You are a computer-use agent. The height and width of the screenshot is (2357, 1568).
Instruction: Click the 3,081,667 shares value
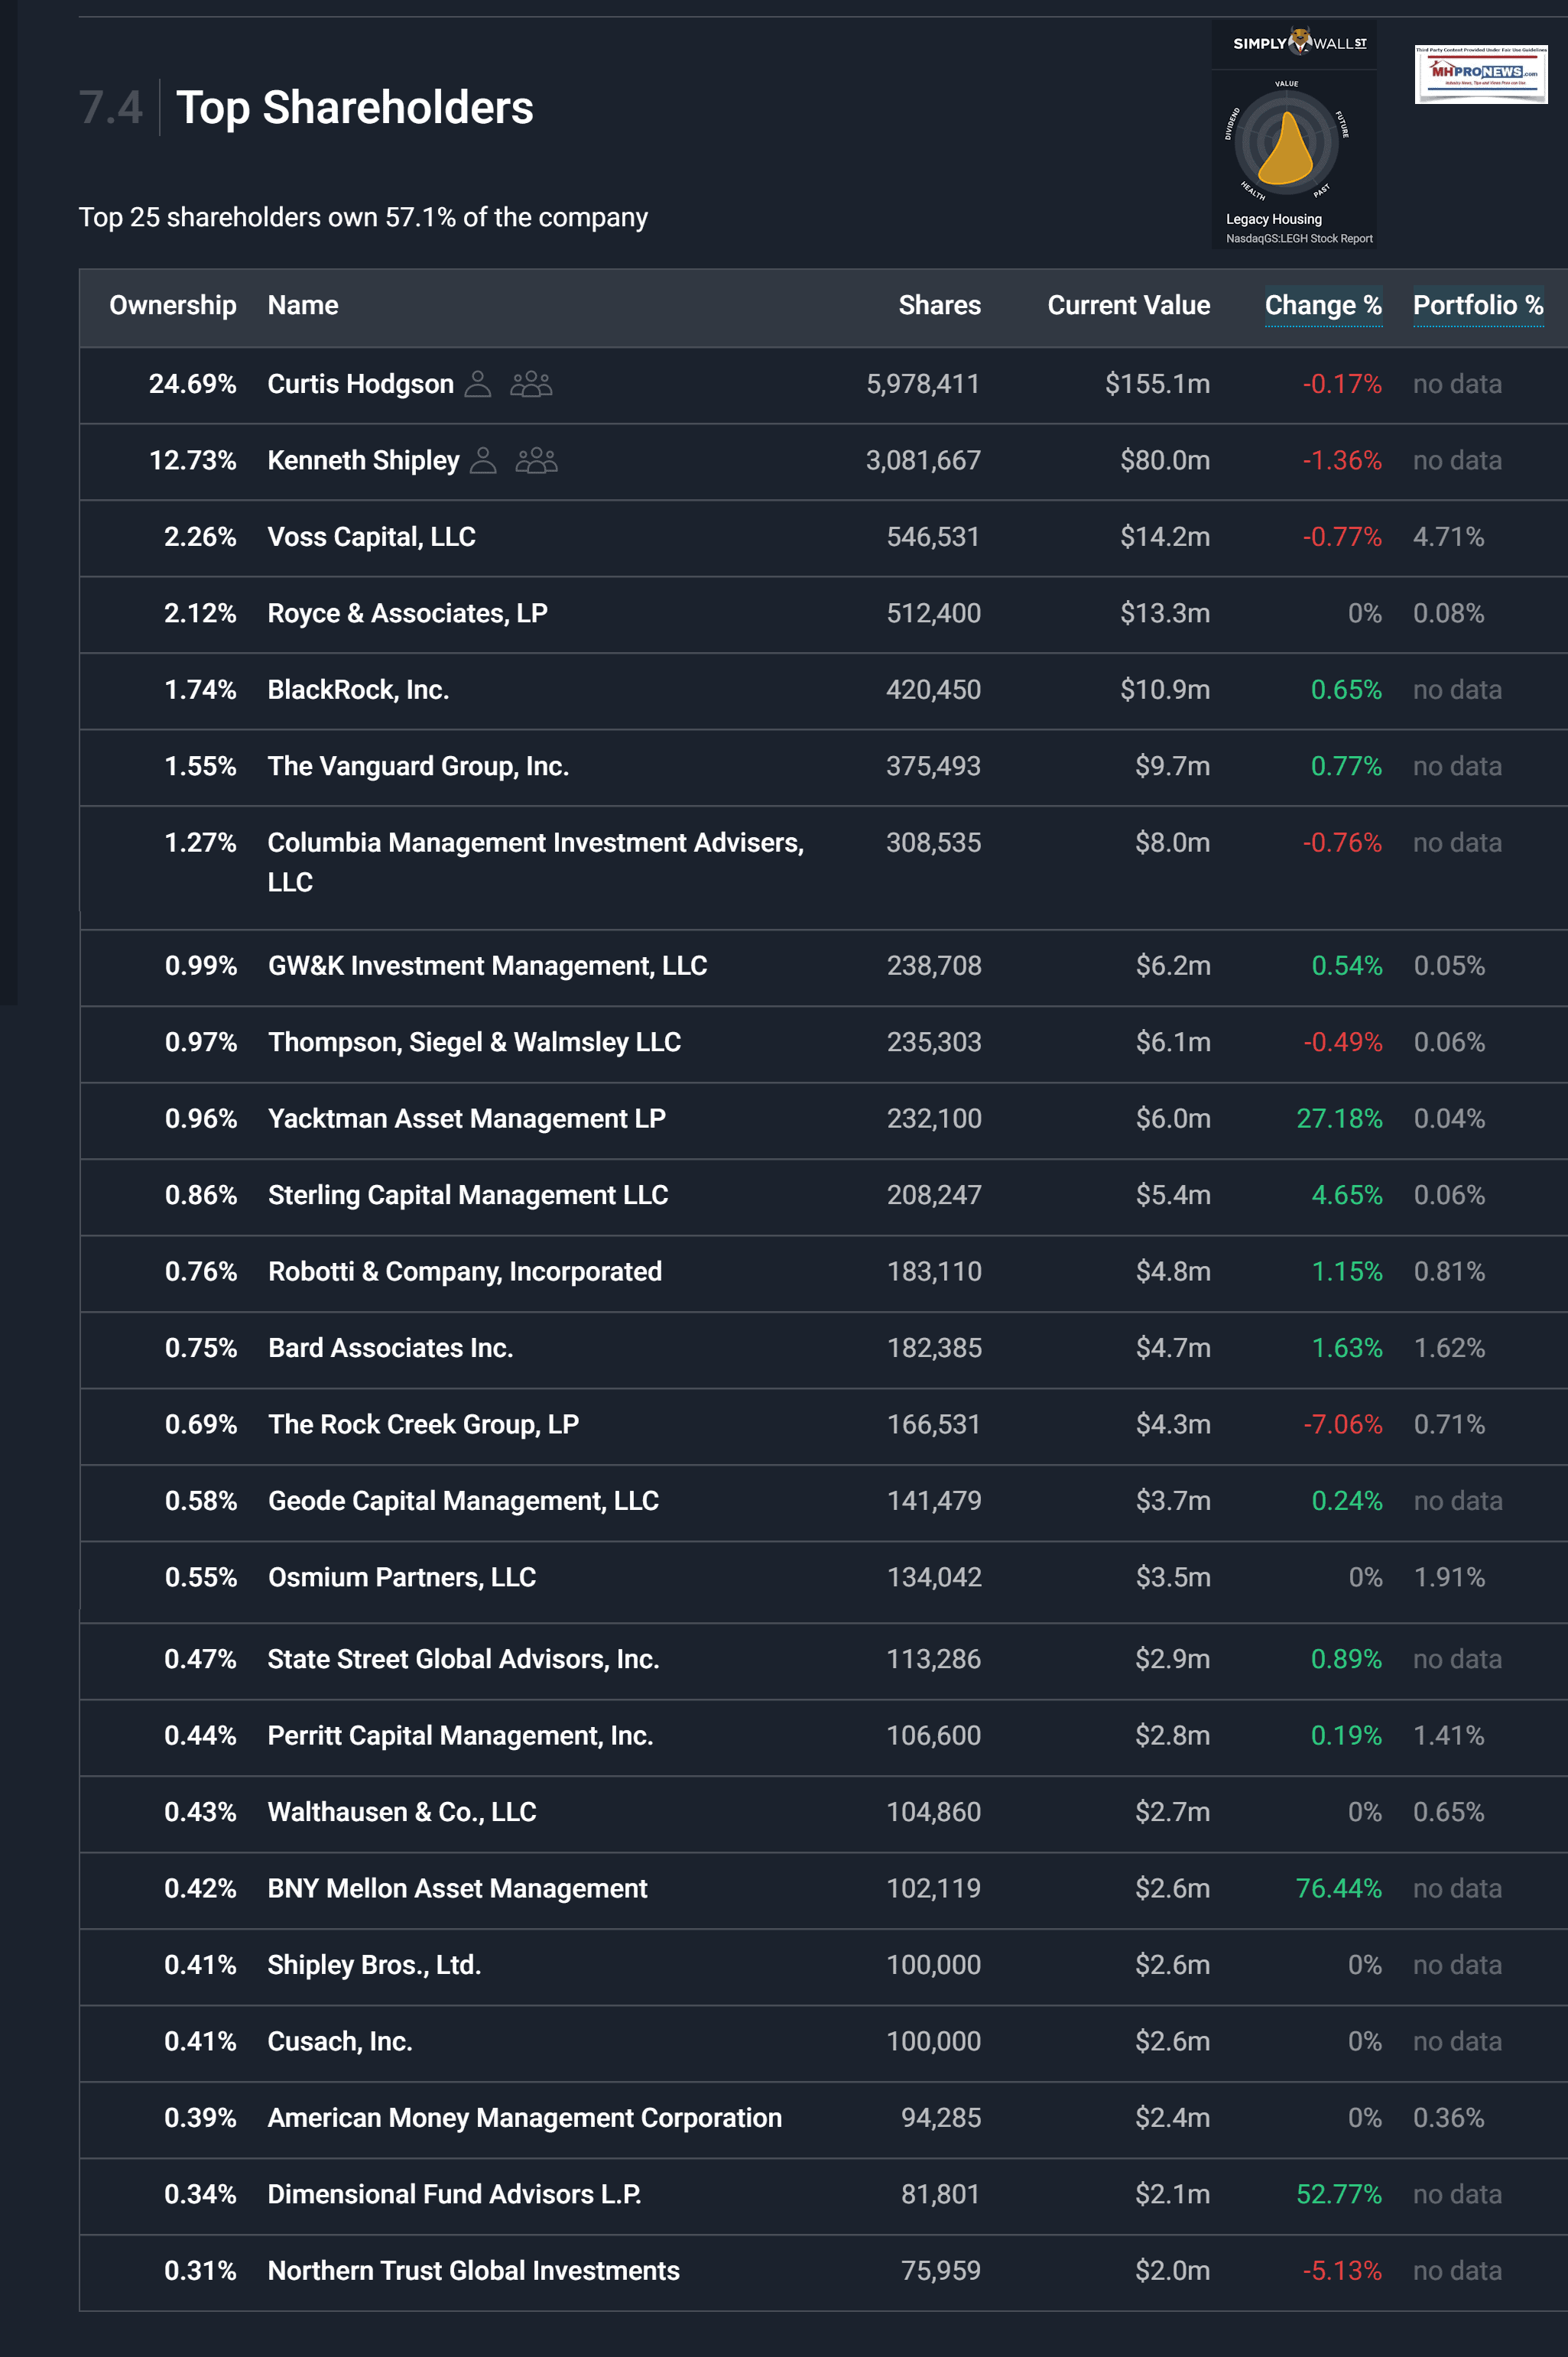923,460
